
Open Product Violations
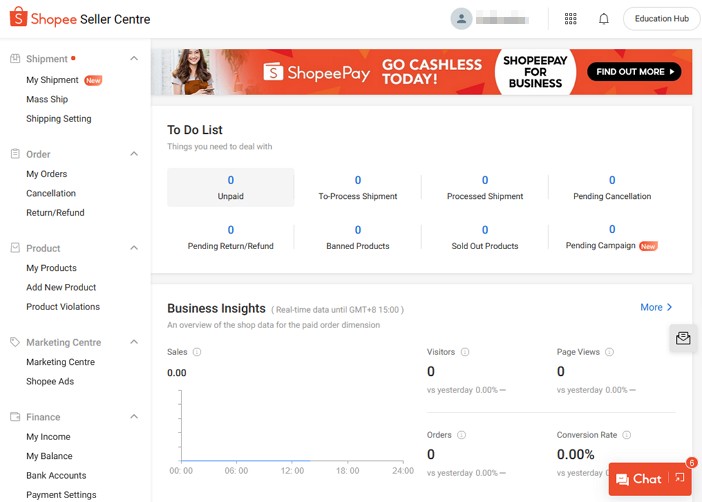pyautogui.click(x=63, y=307)
